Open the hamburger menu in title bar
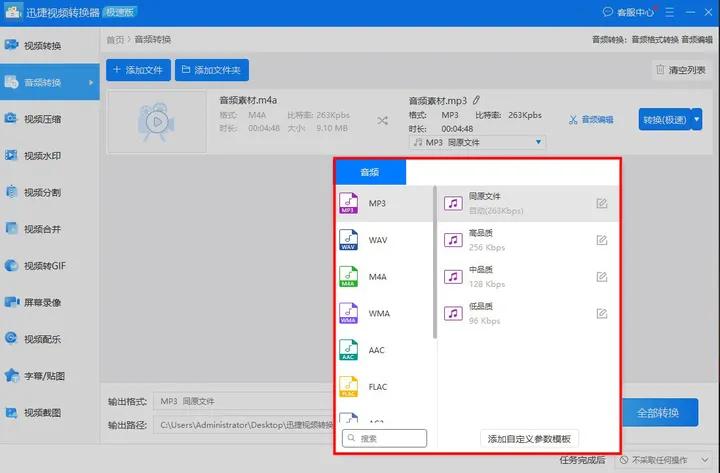720x473 pixels. pos(669,12)
